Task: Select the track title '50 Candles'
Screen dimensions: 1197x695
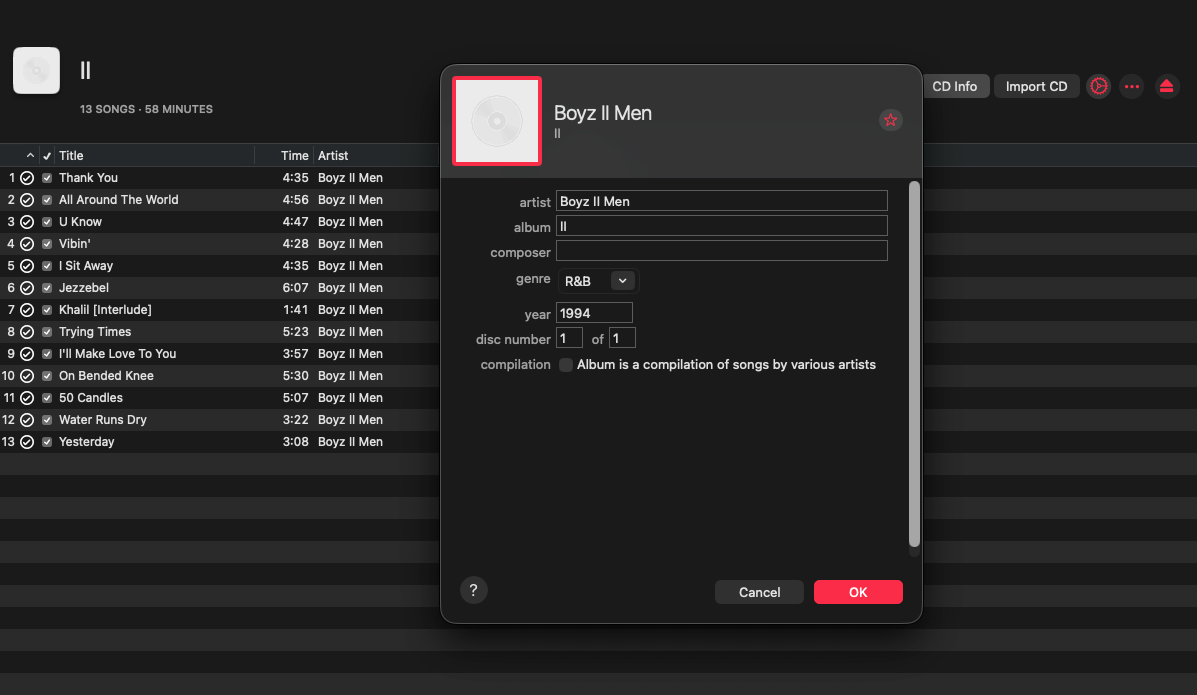Action: (91, 398)
